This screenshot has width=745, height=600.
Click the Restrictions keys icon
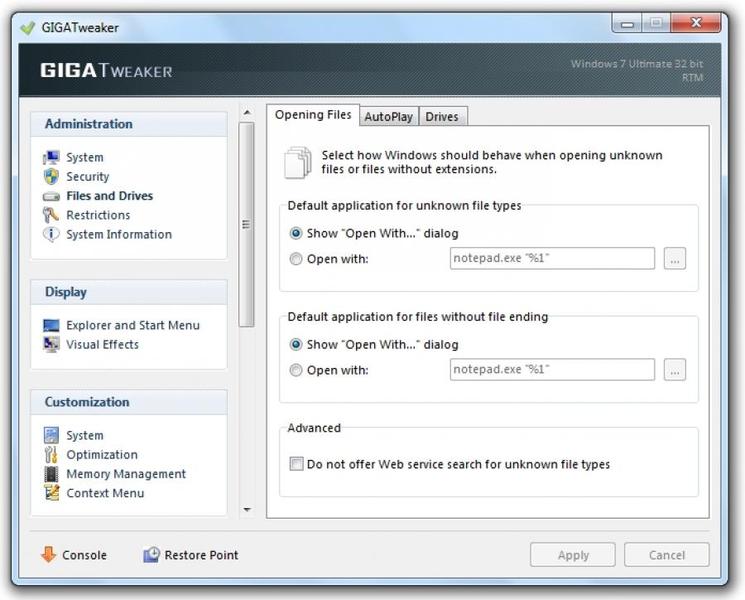point(51,215)
